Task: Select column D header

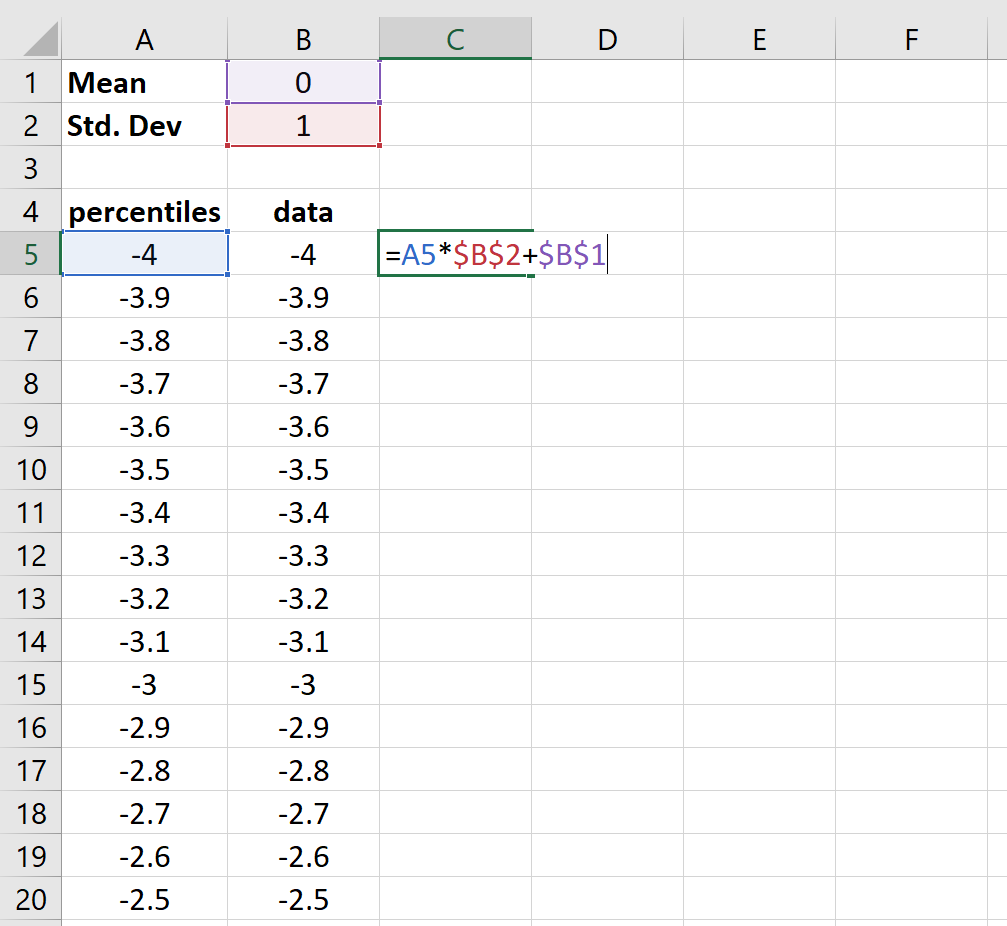Action: pos(608,40)
